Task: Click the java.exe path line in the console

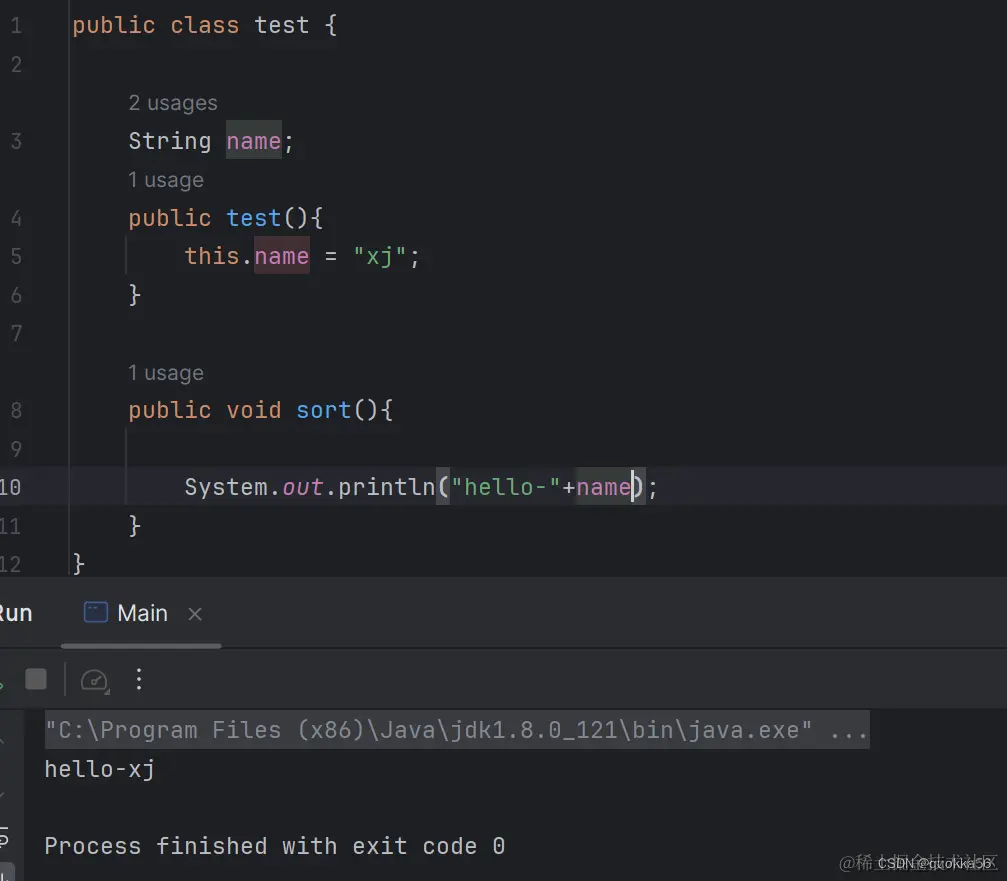Action: pos(457,730)
